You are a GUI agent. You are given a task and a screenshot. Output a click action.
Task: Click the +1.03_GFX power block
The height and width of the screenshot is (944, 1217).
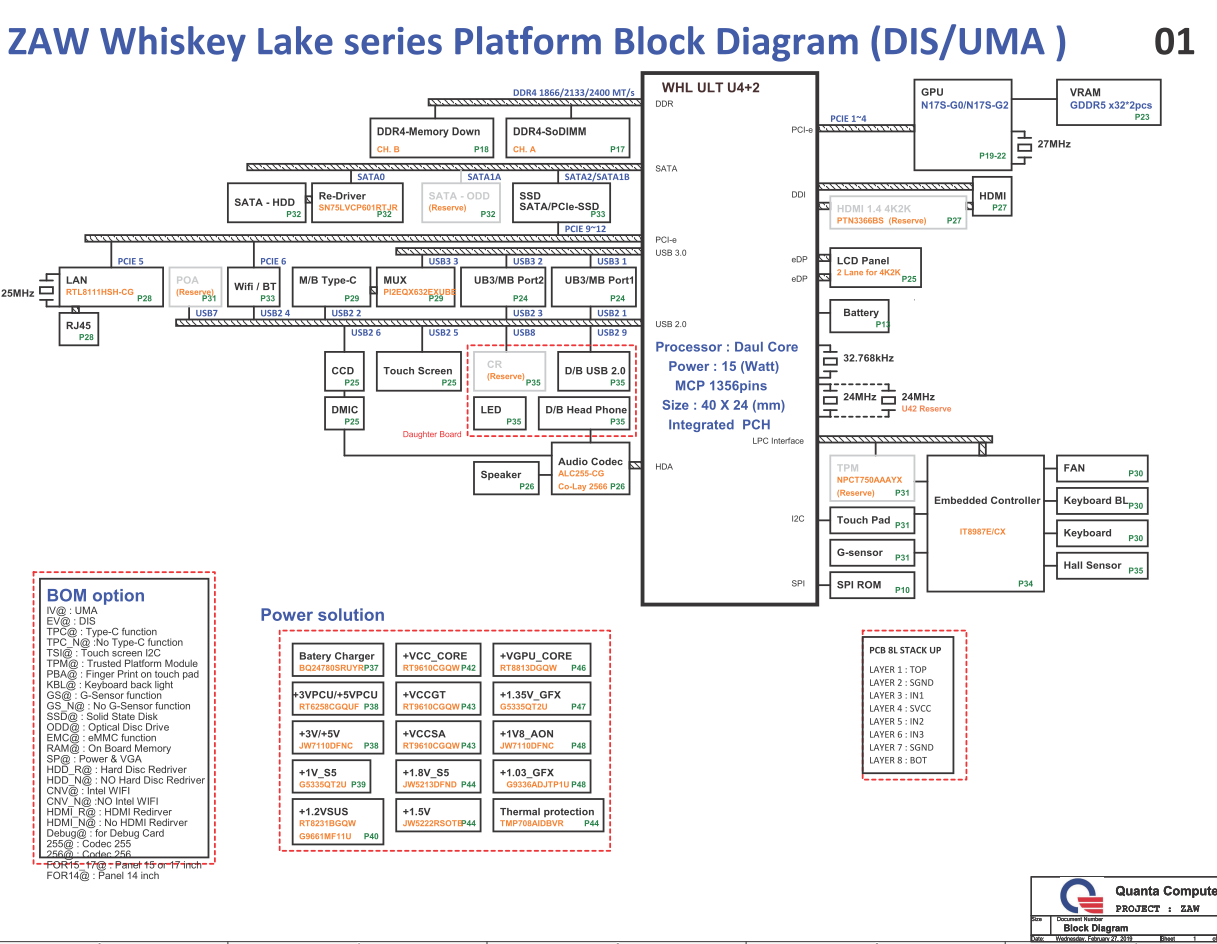click(x=542, y=778)
